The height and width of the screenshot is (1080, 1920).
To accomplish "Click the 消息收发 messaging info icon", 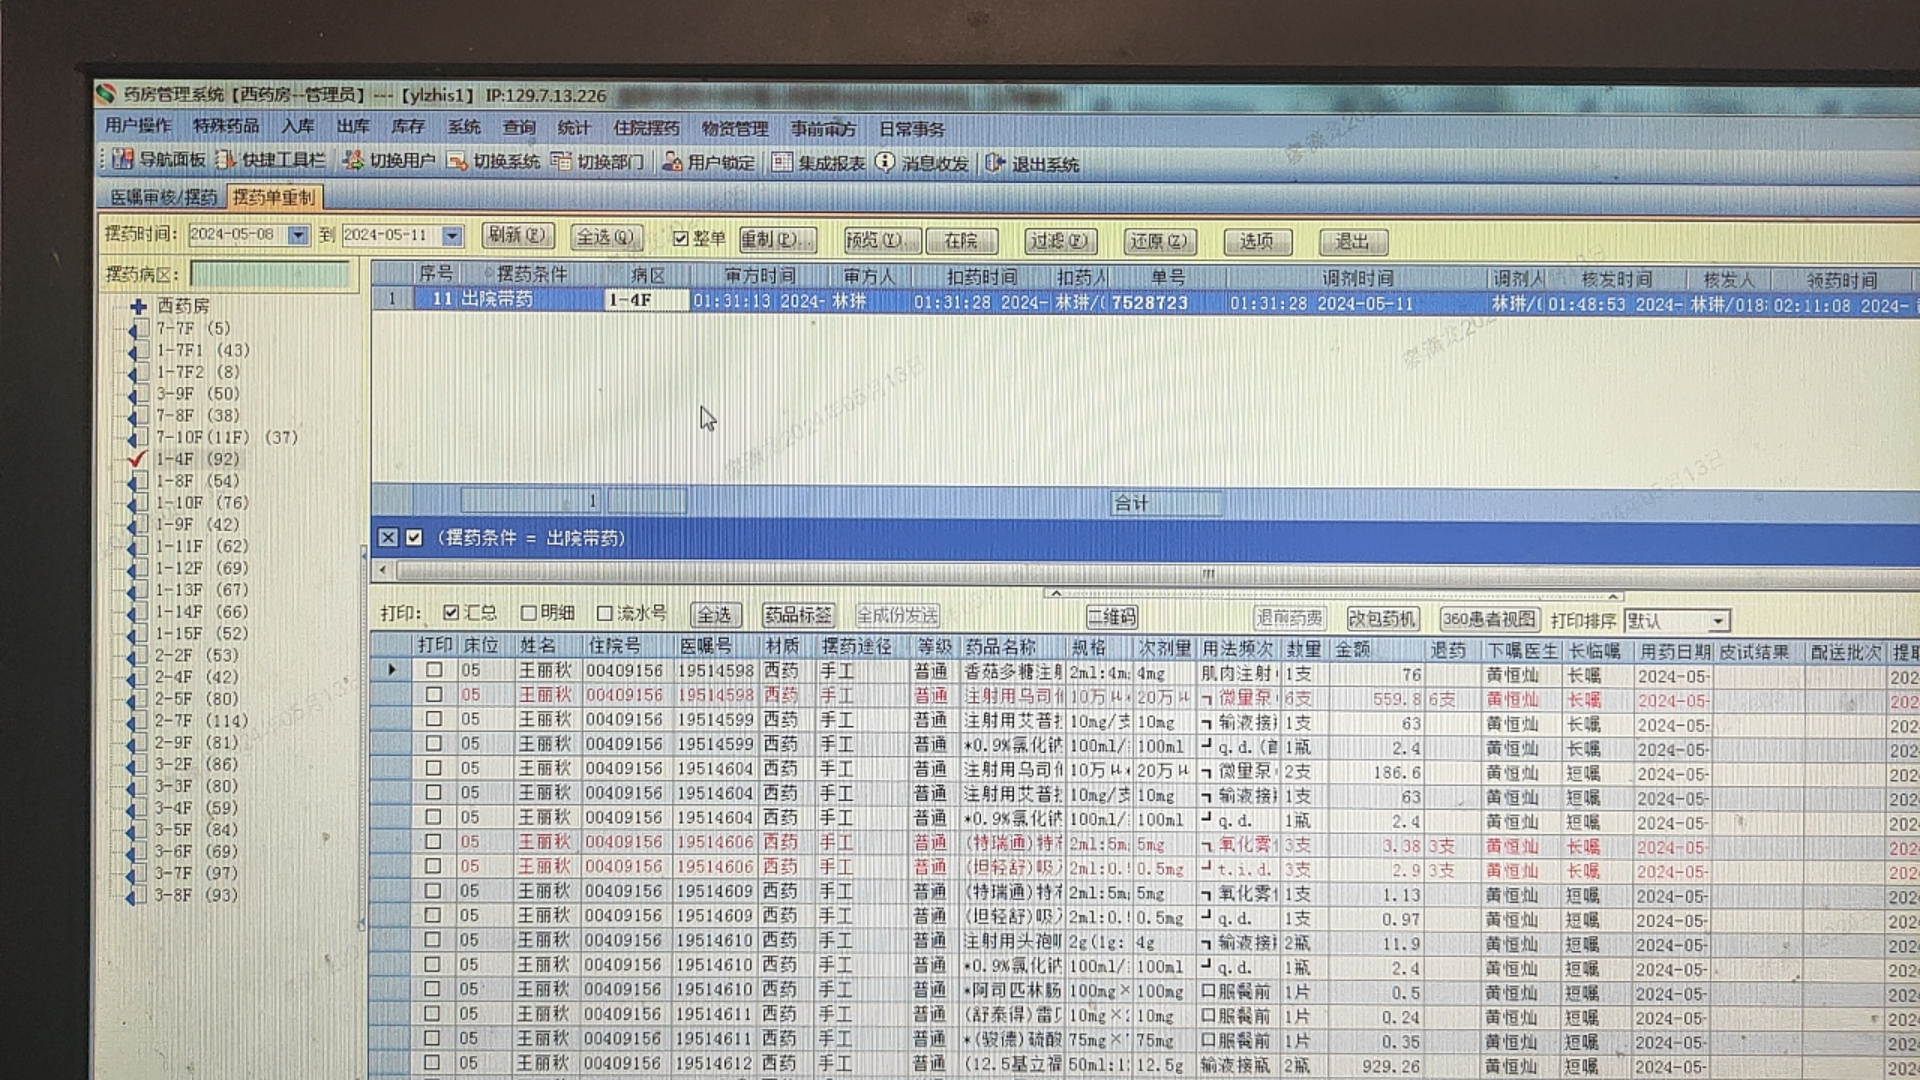I will [885, 162].
